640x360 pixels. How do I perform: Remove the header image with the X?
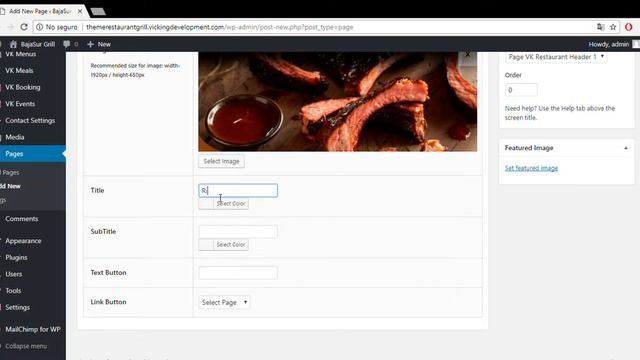(x=468, y=55)
